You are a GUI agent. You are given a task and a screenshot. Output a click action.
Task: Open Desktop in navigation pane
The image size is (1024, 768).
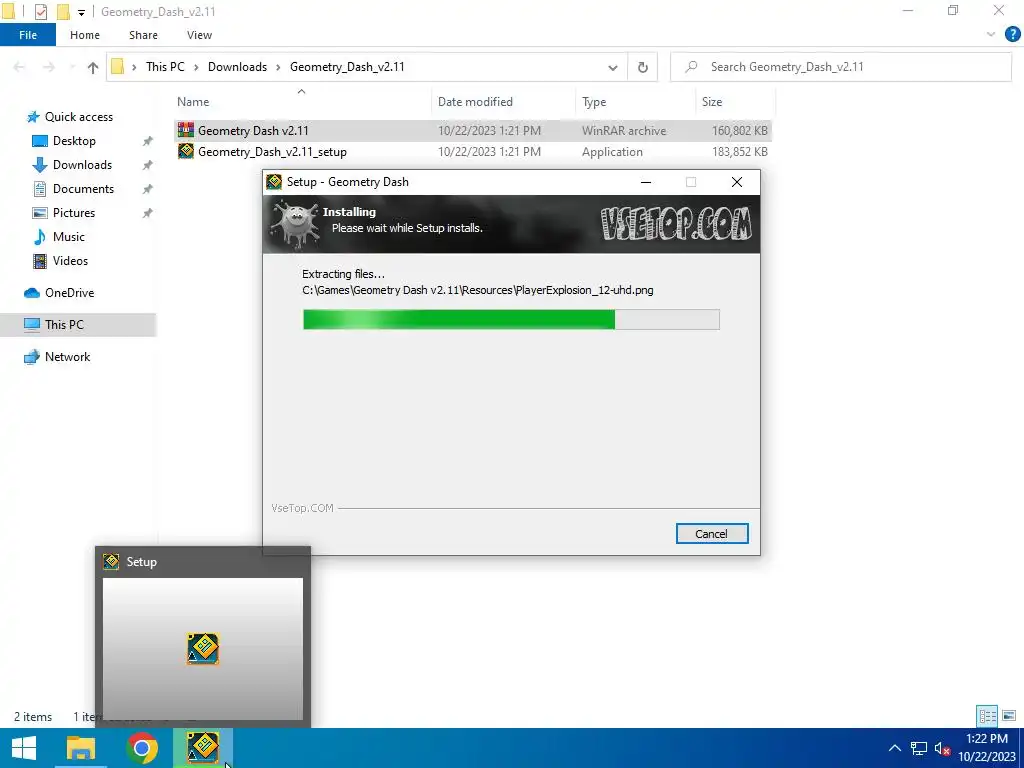click(x=74, y=141)
